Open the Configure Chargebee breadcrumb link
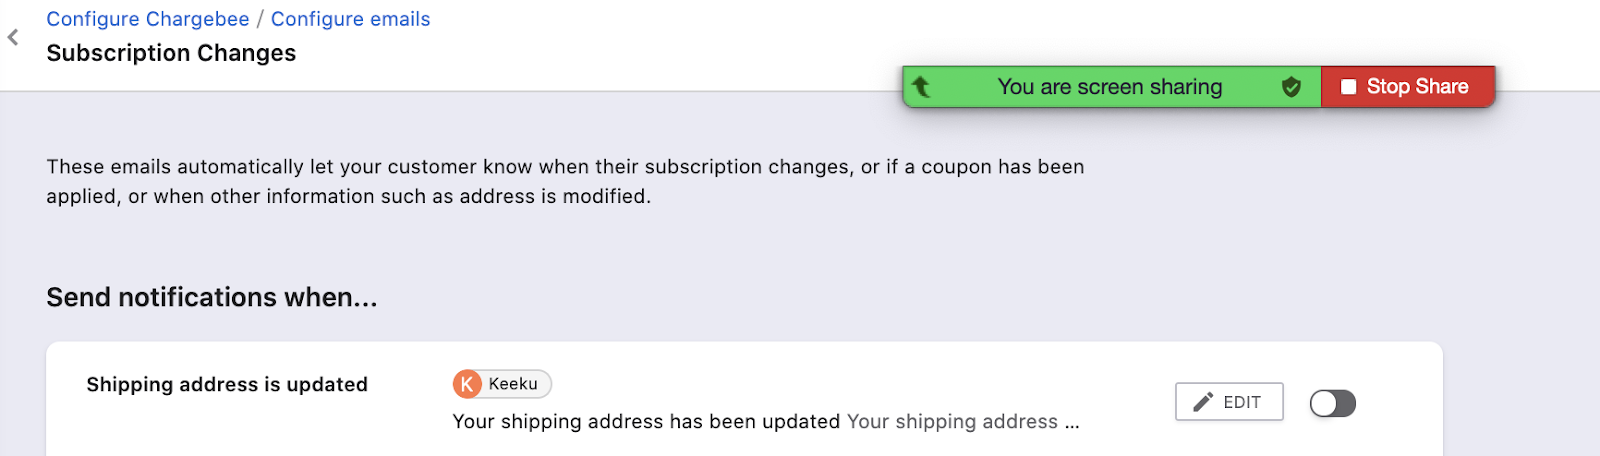 [148, 19]
